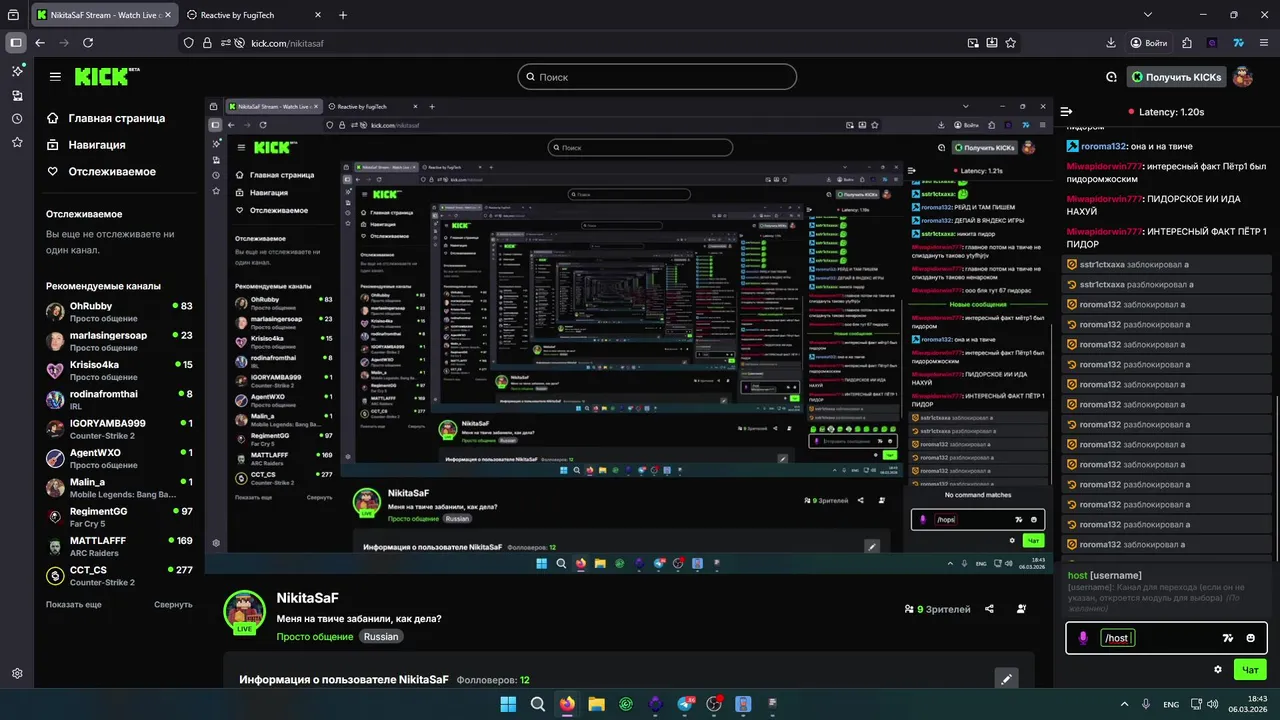Open Firefox application hamburger menu
Image resolution: width=1280 pixels, height=720 pixels.
coord(1263,43)
